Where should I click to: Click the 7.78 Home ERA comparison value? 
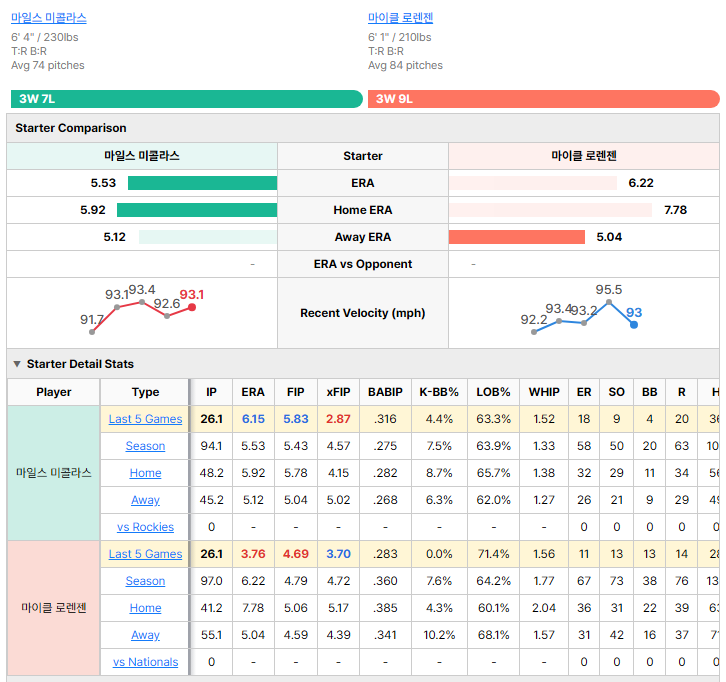(x=676, y=210)
